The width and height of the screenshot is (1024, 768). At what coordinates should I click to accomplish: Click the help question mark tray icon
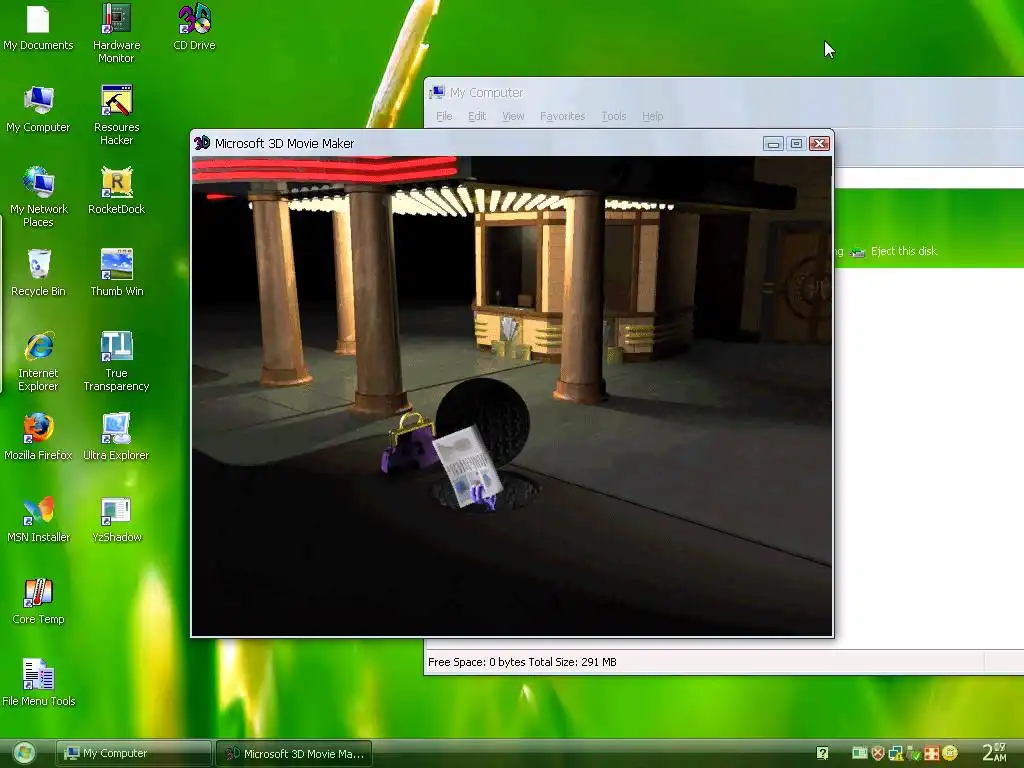point(822,753)
